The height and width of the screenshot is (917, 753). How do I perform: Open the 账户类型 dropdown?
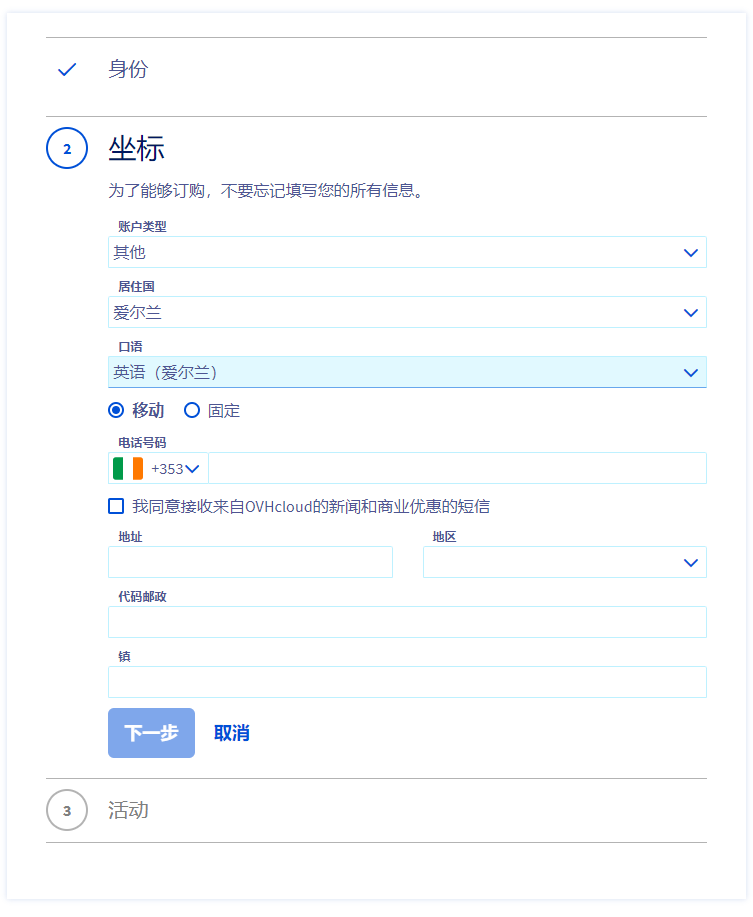point(407,253)
